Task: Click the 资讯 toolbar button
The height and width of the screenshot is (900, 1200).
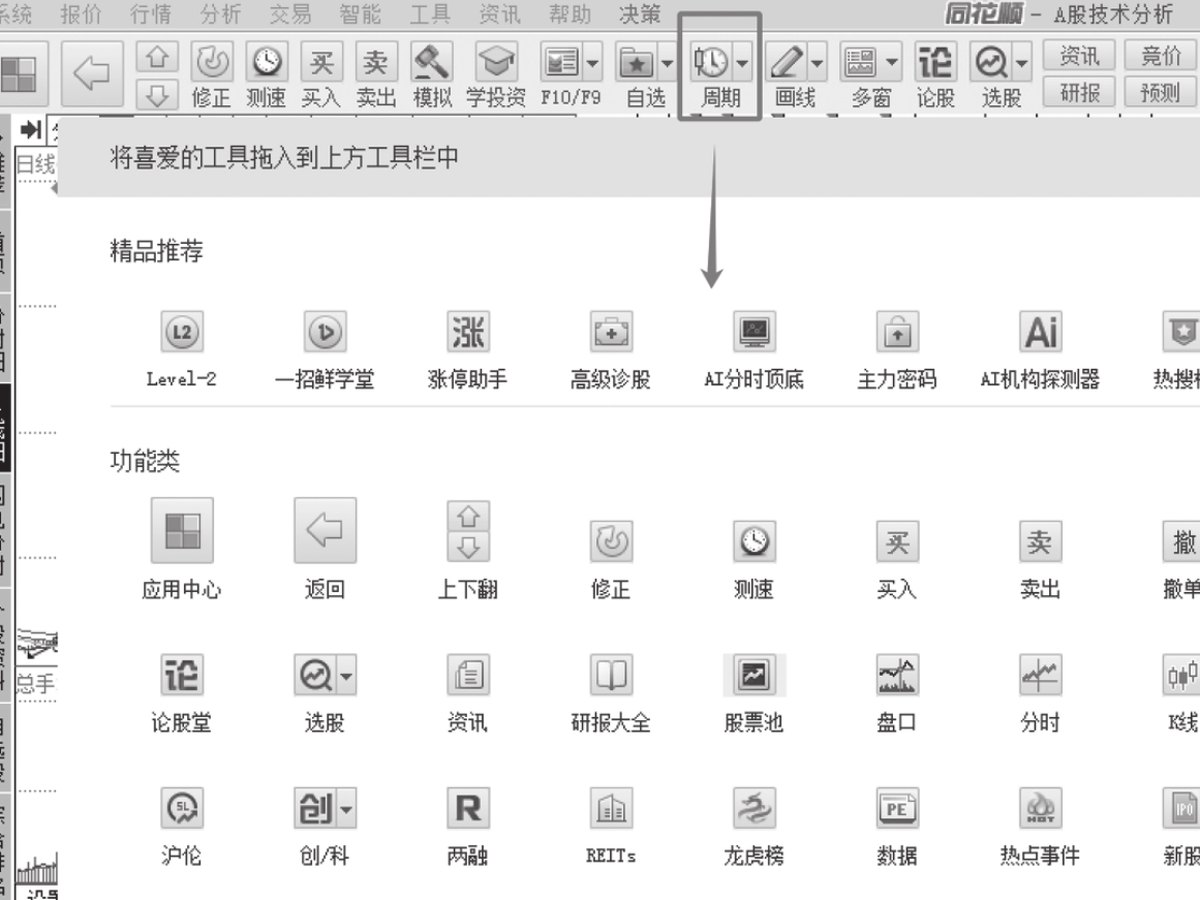Action: (1080, 55)
